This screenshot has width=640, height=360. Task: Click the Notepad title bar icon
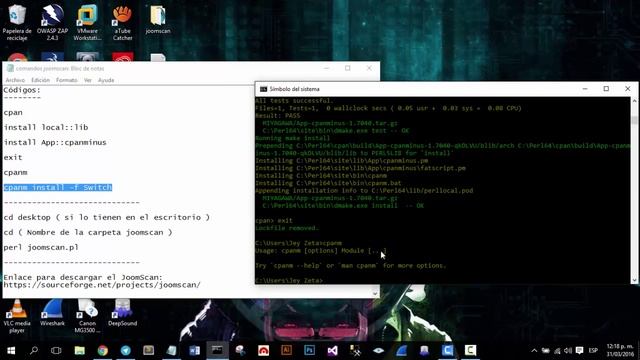(10, 69)
